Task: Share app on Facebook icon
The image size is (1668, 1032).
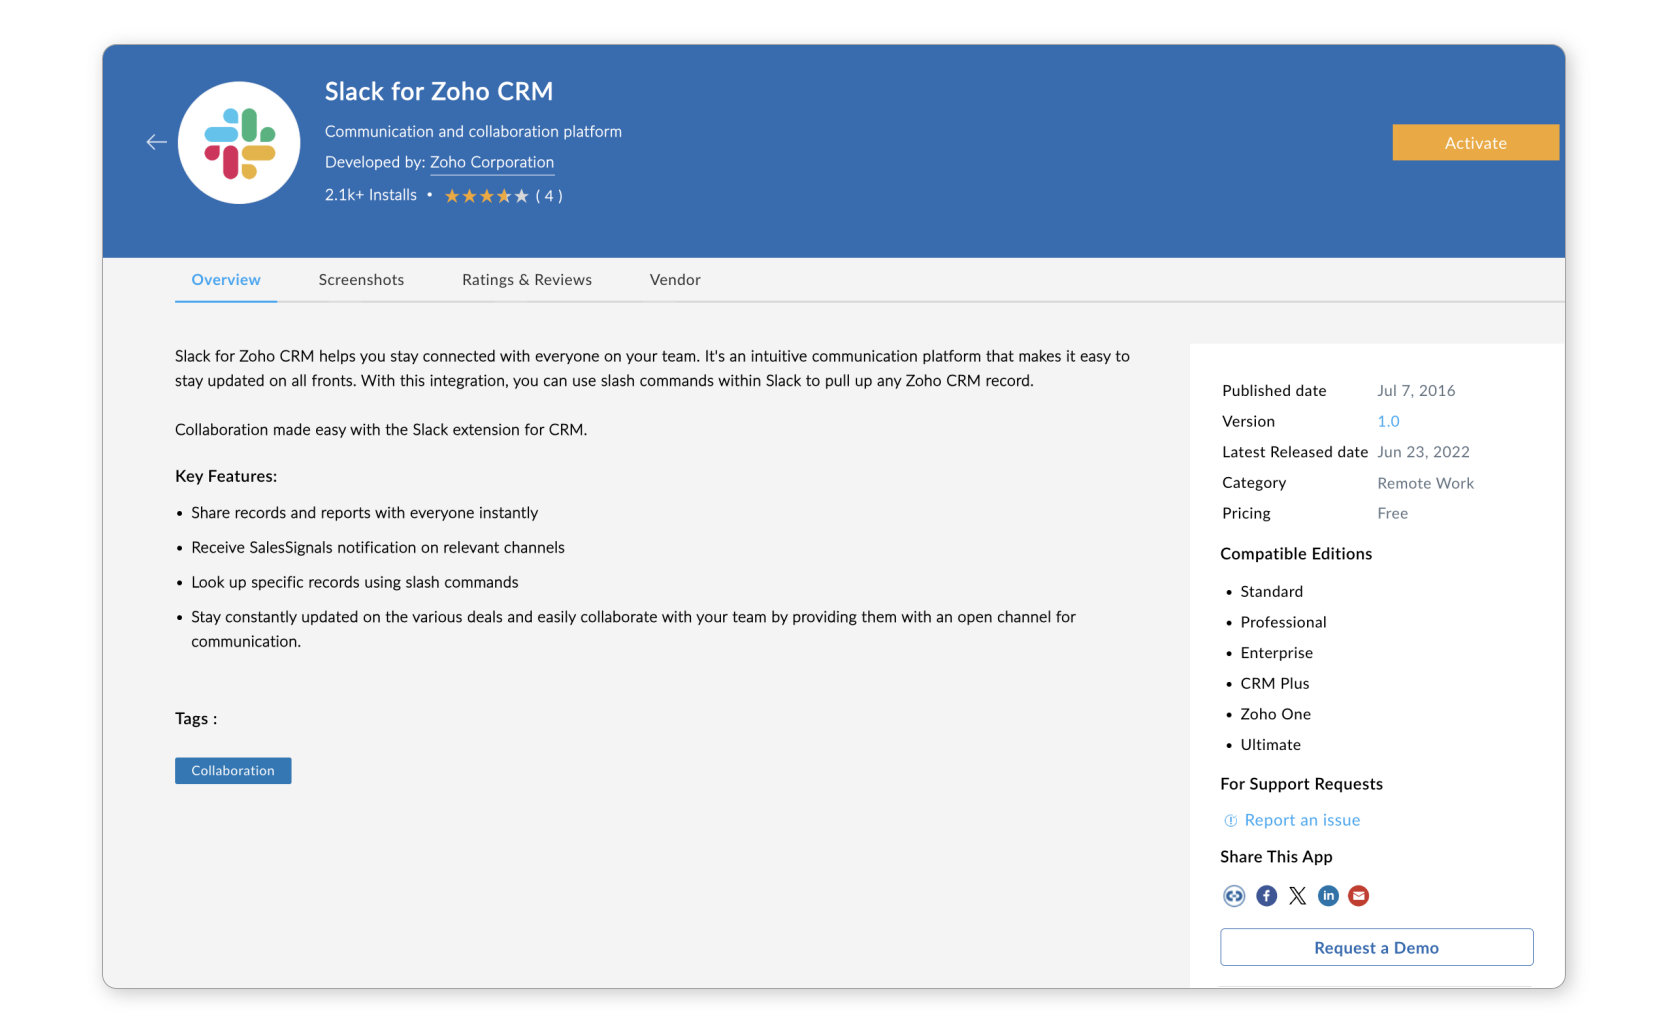Action: coord(1266,896)
